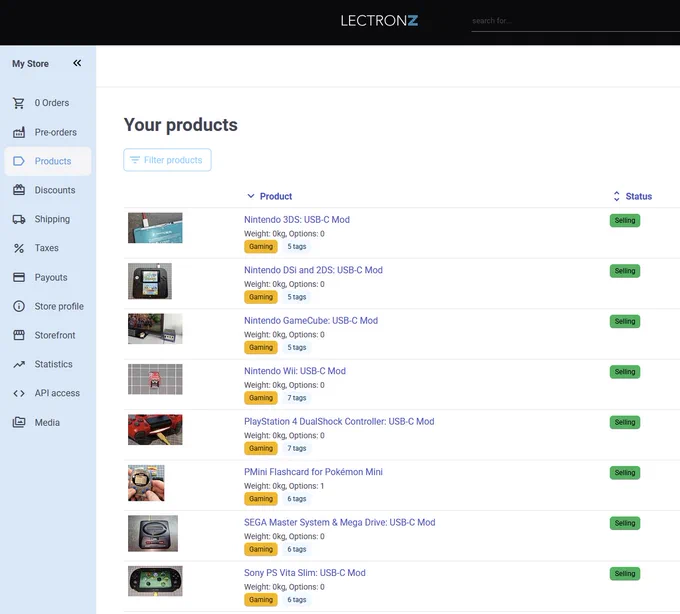The height and width of the screenshot is (614, 680).
Task: Click the Storefront shop icon
Action: pyautogui.click(x=19, y=335)
